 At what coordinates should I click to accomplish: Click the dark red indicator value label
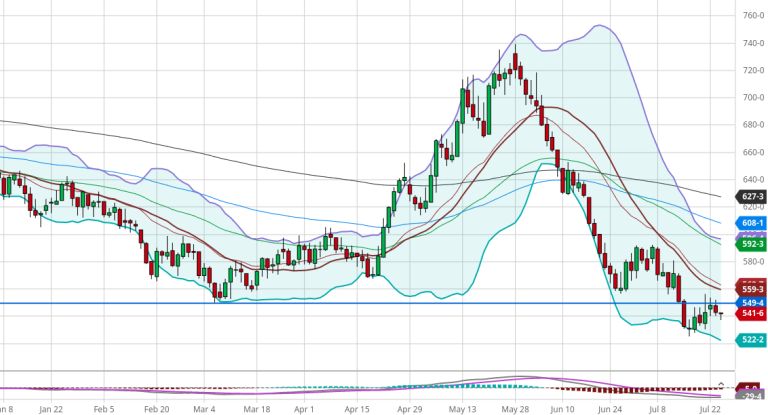pos(751,388)
